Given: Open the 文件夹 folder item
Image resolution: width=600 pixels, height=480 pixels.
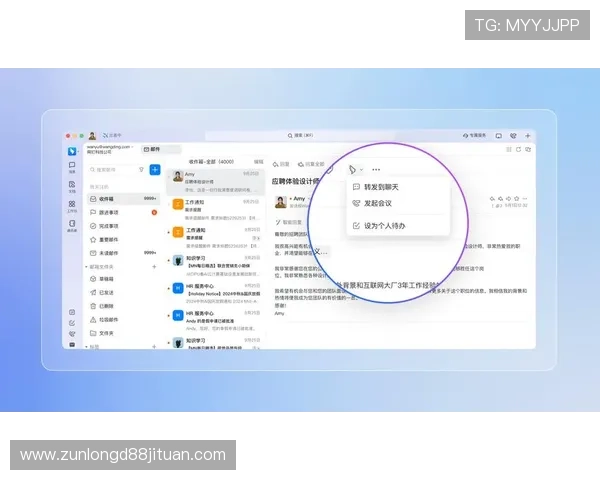Looking at the screenshot, I should point(123,333).
